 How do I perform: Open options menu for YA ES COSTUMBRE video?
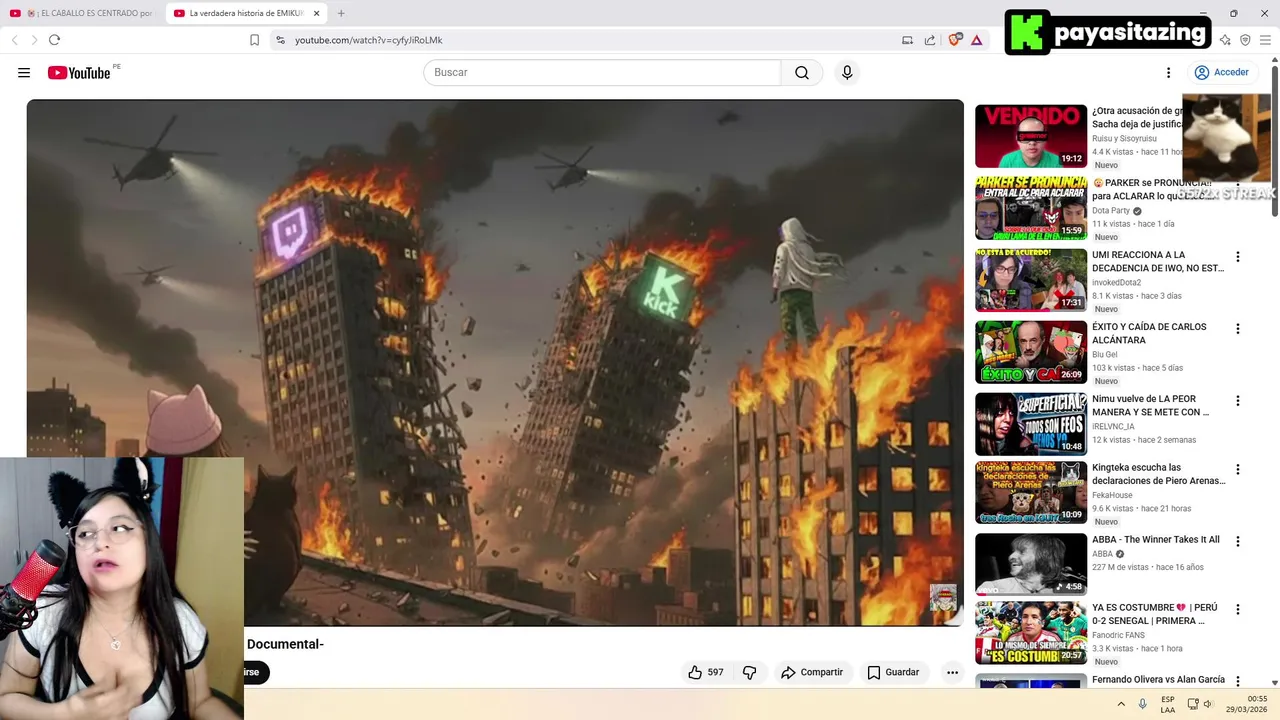click(x=1237, y=609)
